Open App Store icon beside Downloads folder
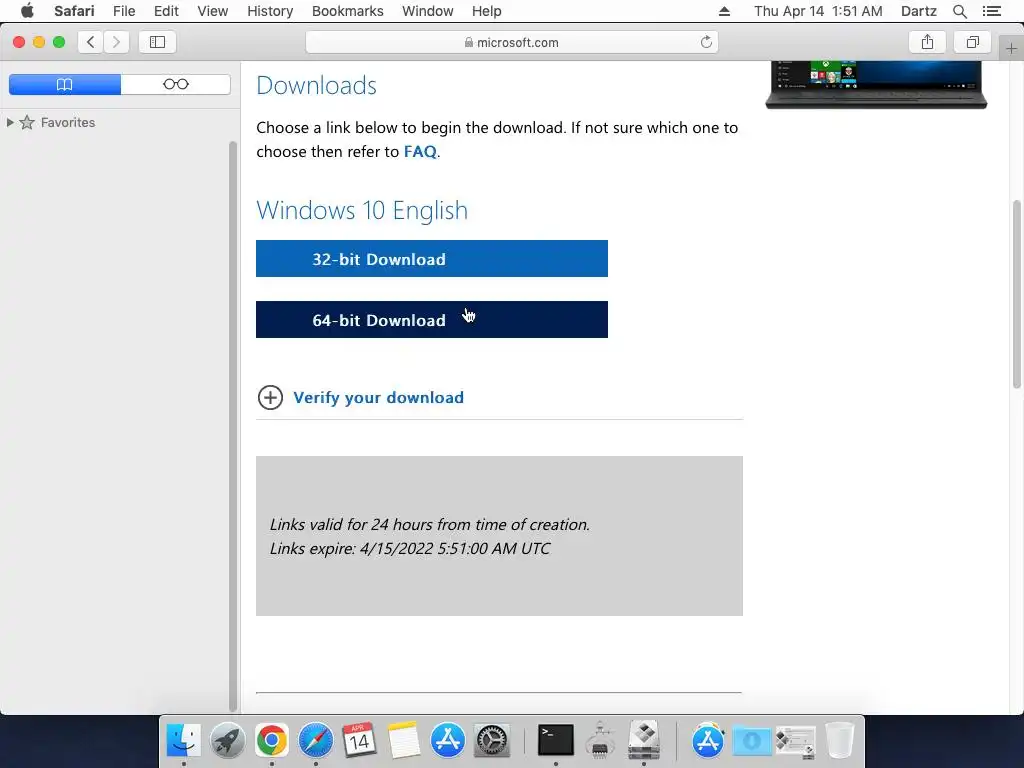 coord(708,741)
